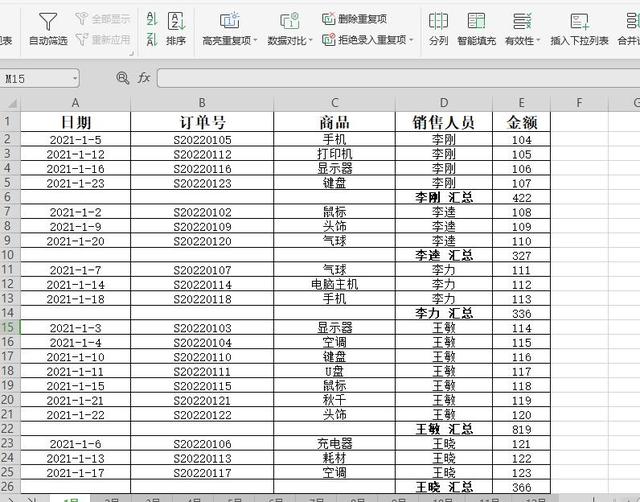Select column A header
Image resolution: width=640 pixels, height=502 pixels.
76,103
